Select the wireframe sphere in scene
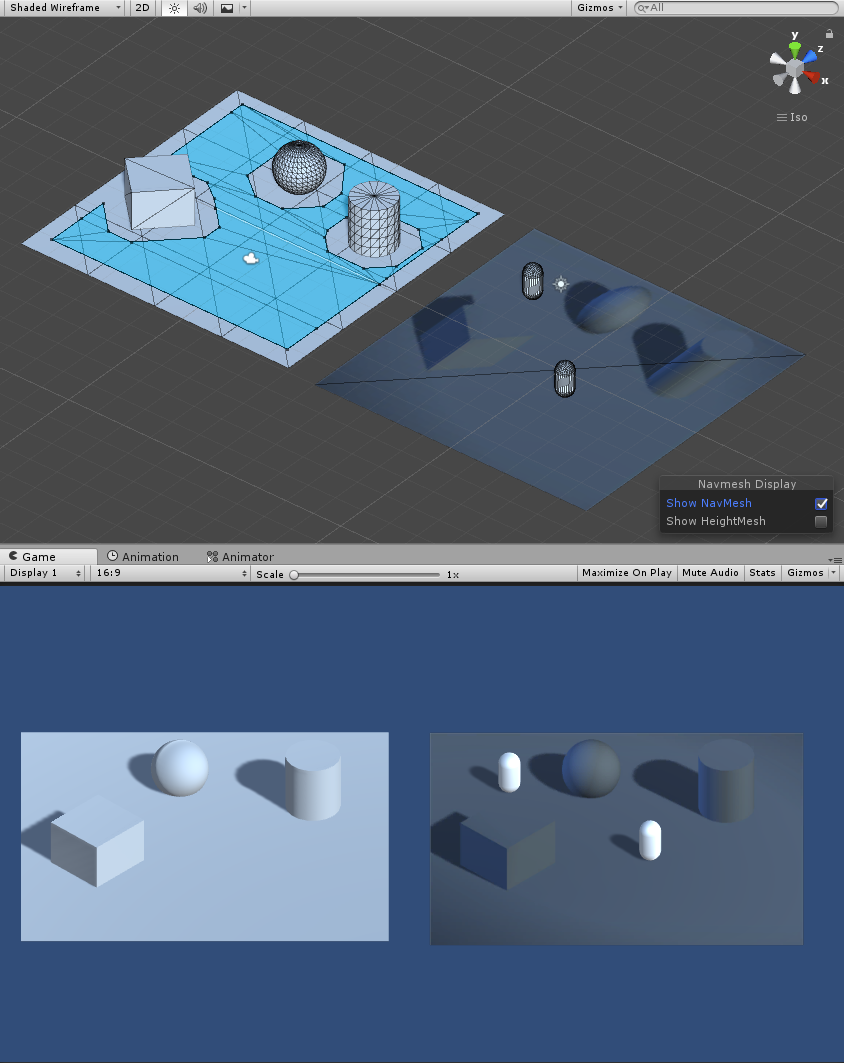The image size is (844, 1063). (x=299, y=167)
